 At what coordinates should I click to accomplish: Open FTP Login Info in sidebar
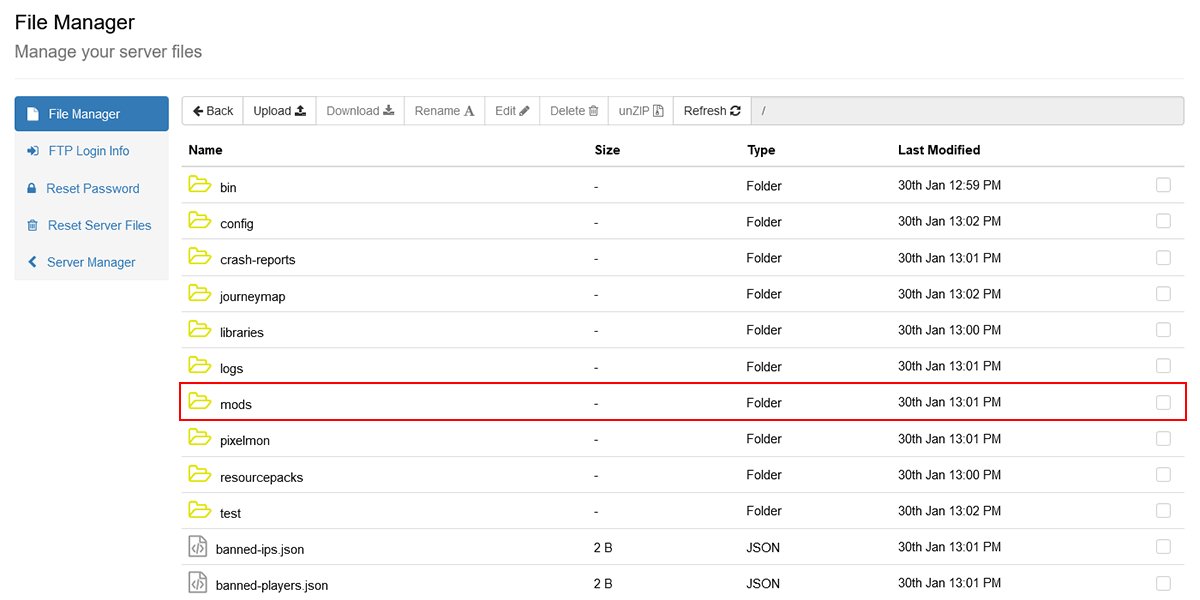(92, 151)
